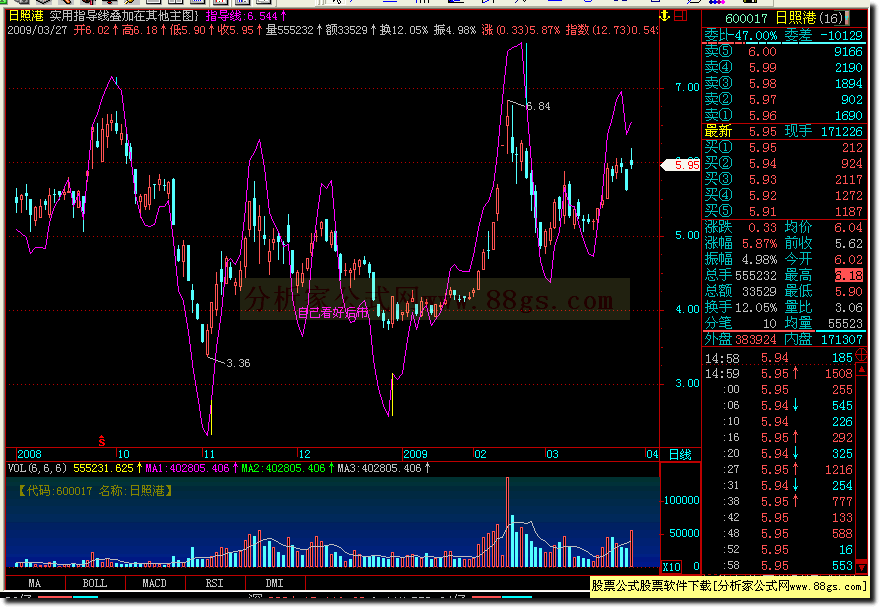Click the 换手 12.05% field
882x609 pixels.
click(x=741, y=308)
